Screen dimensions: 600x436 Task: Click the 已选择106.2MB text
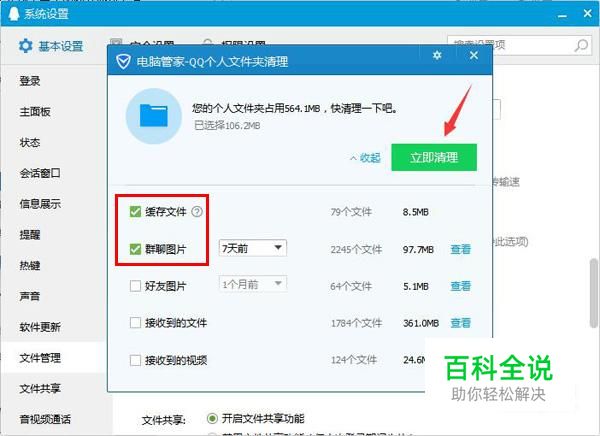pyautogui.click(x=227, y=126)
